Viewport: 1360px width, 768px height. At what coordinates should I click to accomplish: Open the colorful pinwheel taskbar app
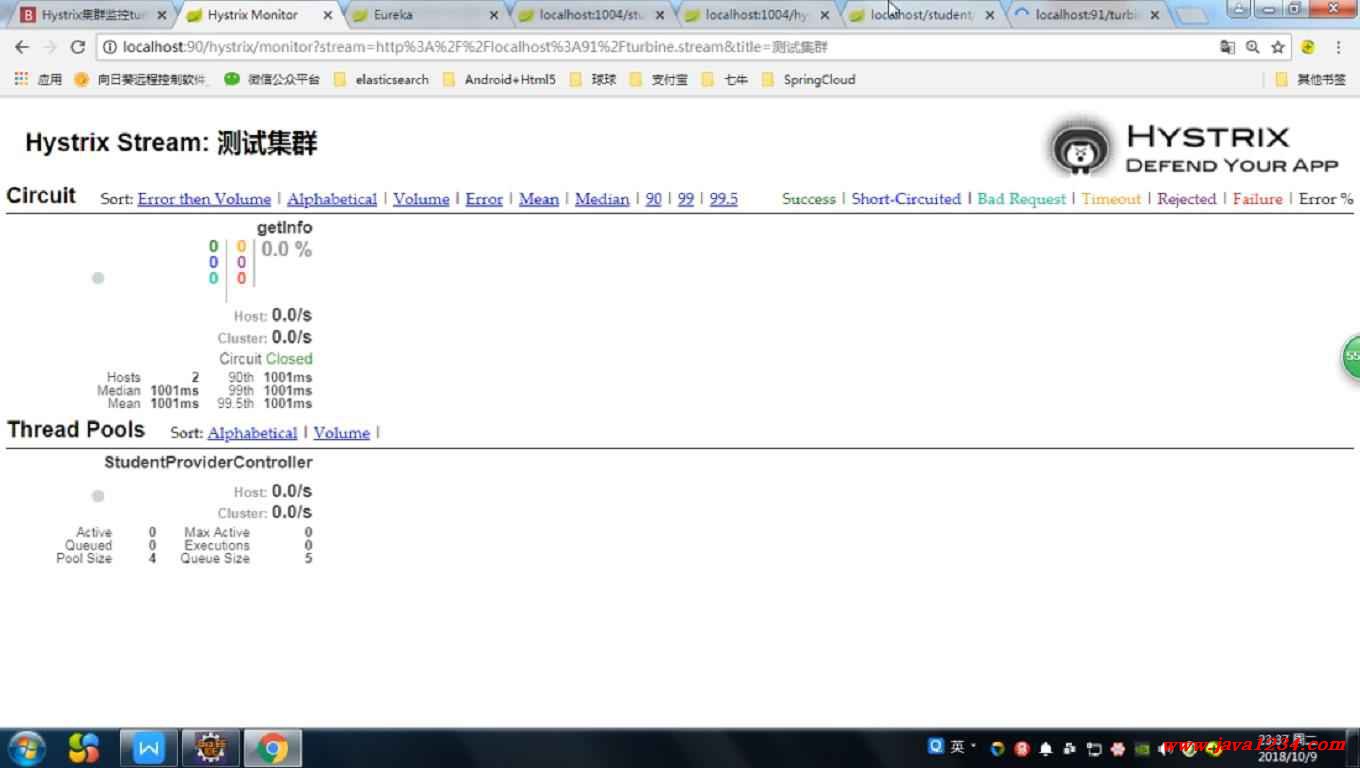(x=84, y=748)
